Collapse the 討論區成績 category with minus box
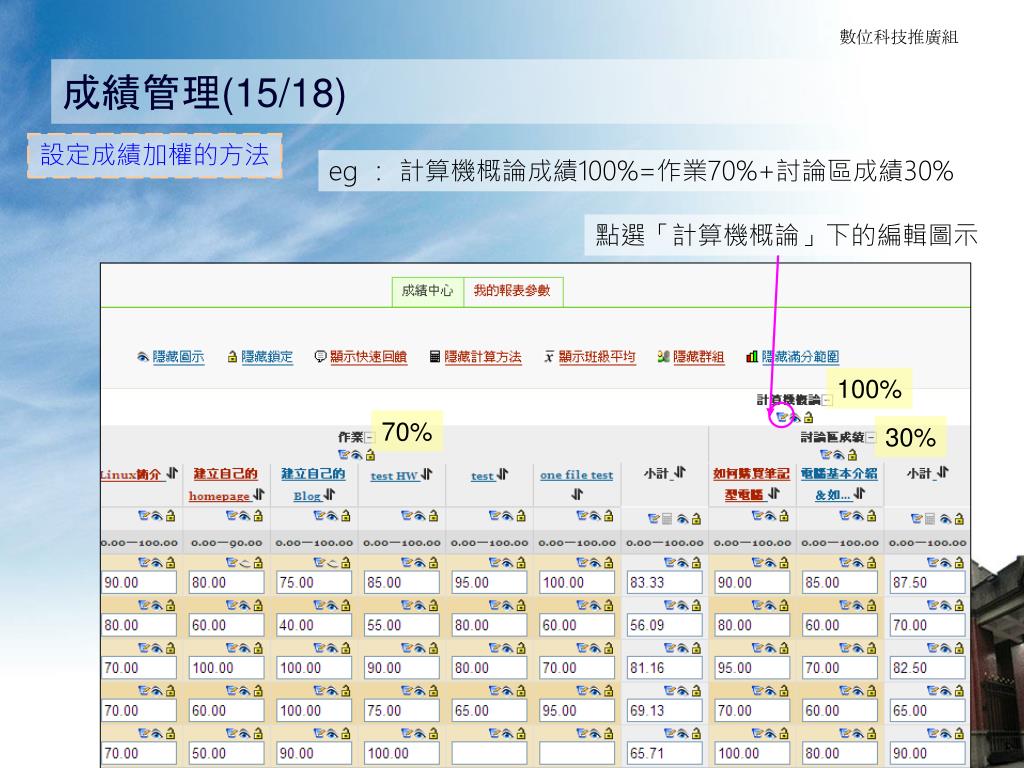The height and width of the screenshot is (768, 1024). pyautogui.click(x=871, y=438)
